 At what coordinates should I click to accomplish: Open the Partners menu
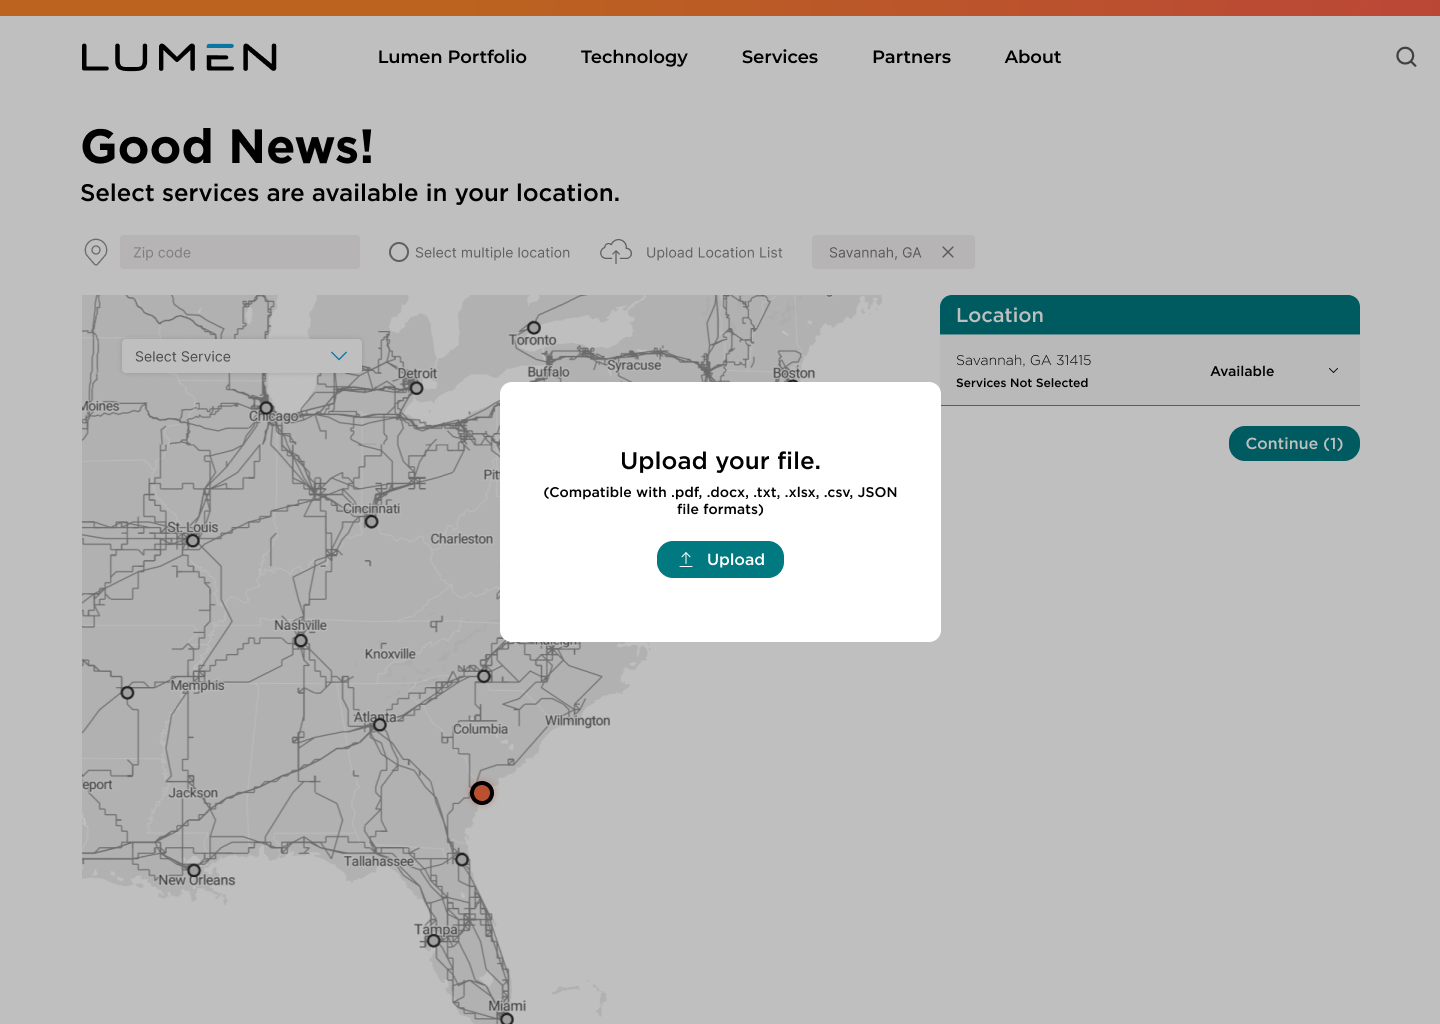pos(911,57)
